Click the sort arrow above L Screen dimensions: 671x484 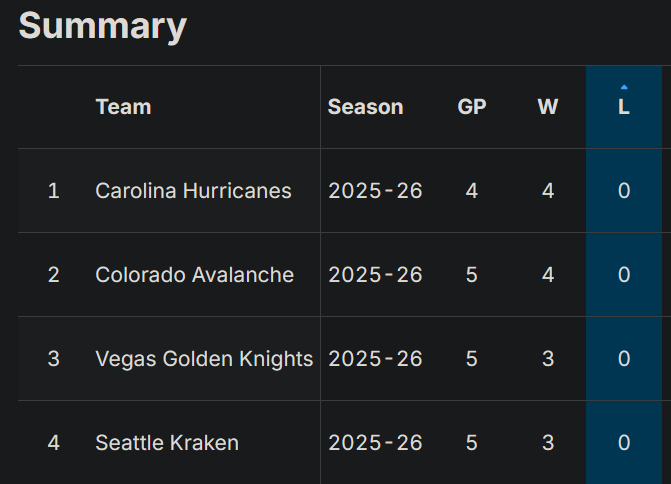[x=624, y=87]
